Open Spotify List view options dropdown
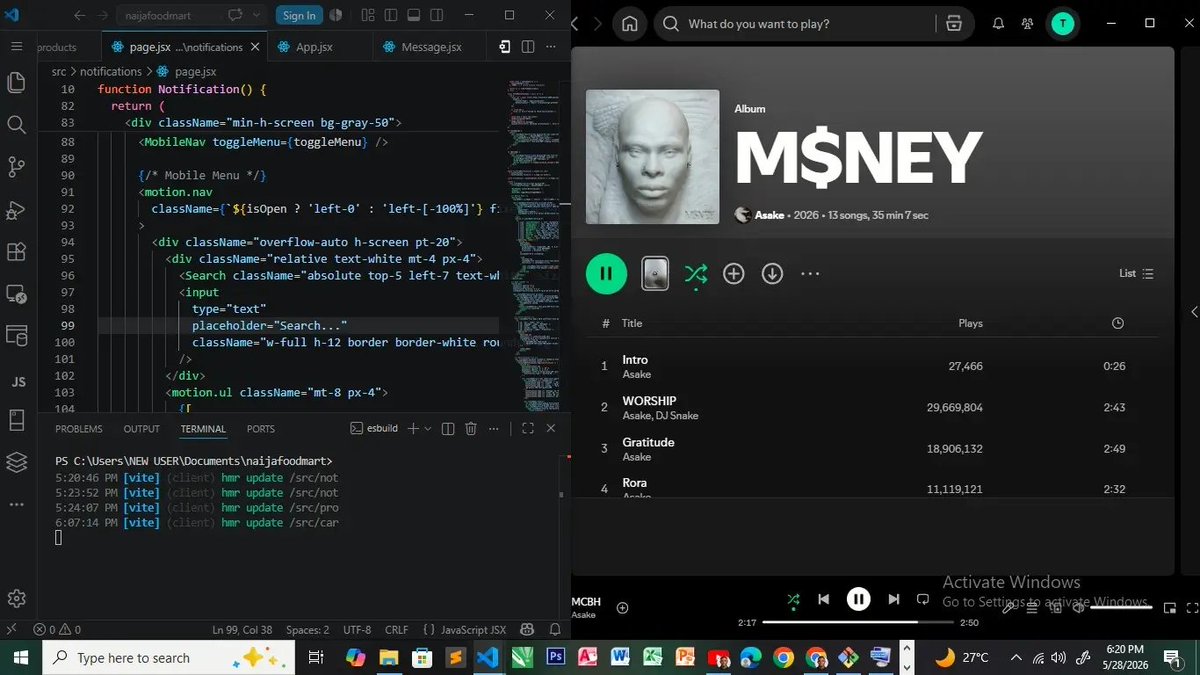This screenshot has width=1200, height=675. tap(1136, 273)
